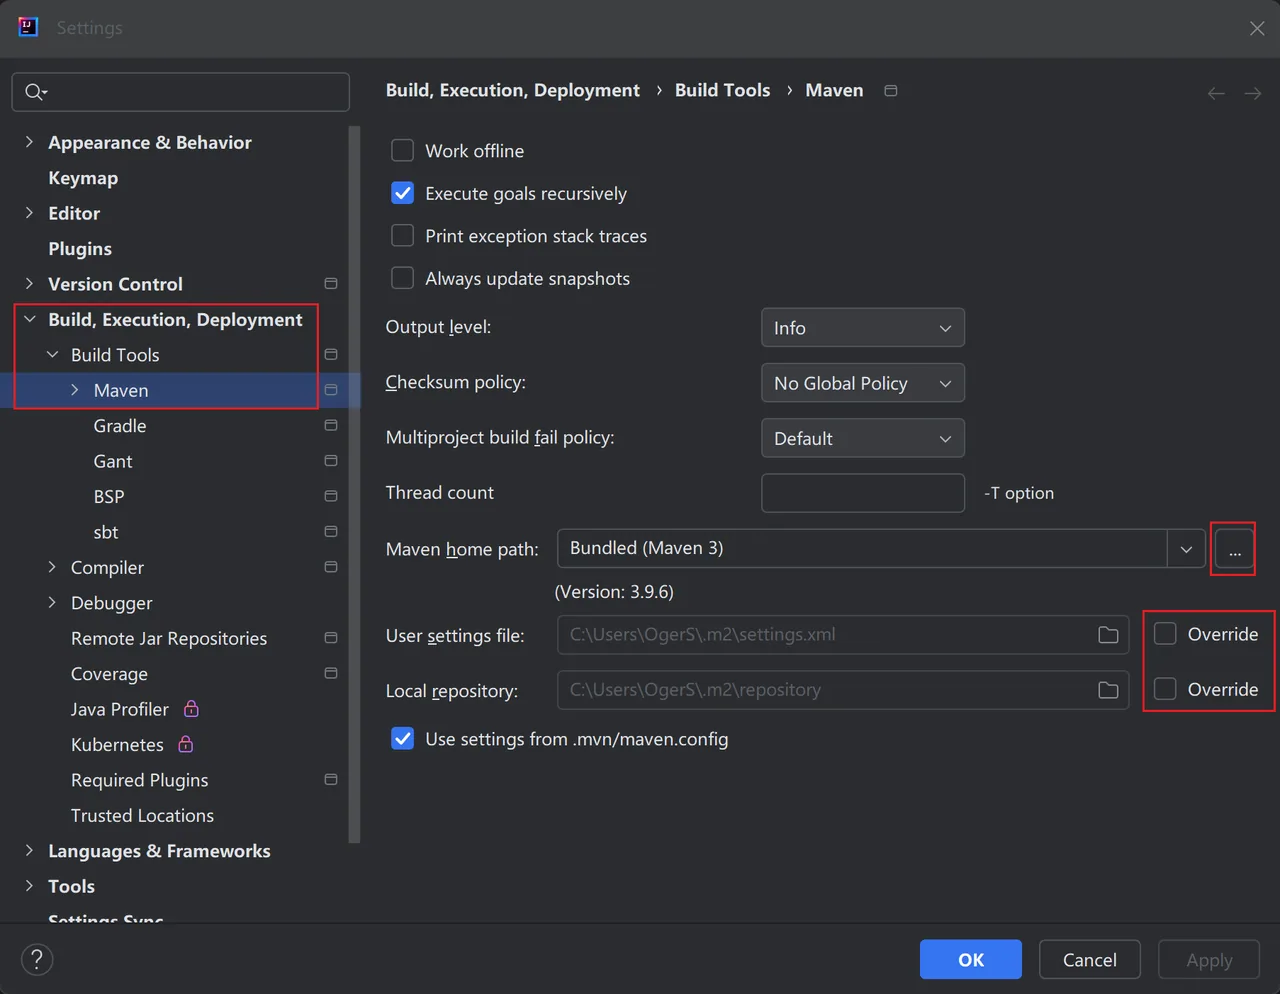The image size is (1280, 994).
Task: Expand the Languages & Frameworks section
Action: pos(29,851)
